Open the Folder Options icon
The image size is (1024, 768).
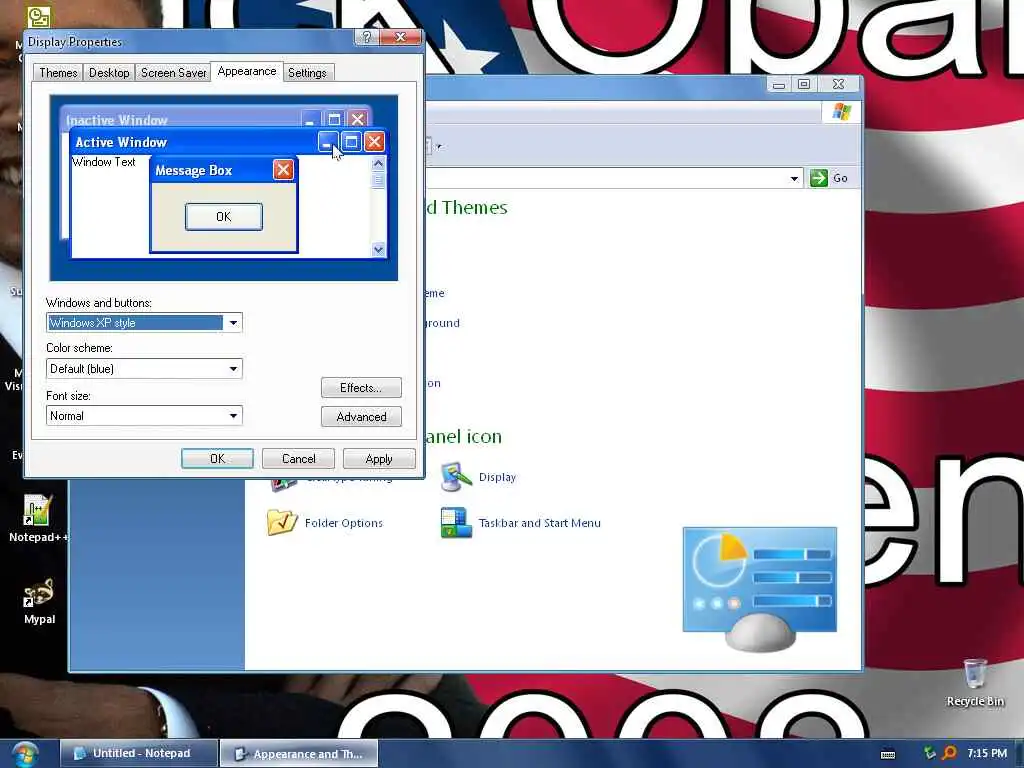[x=282, y=522]
